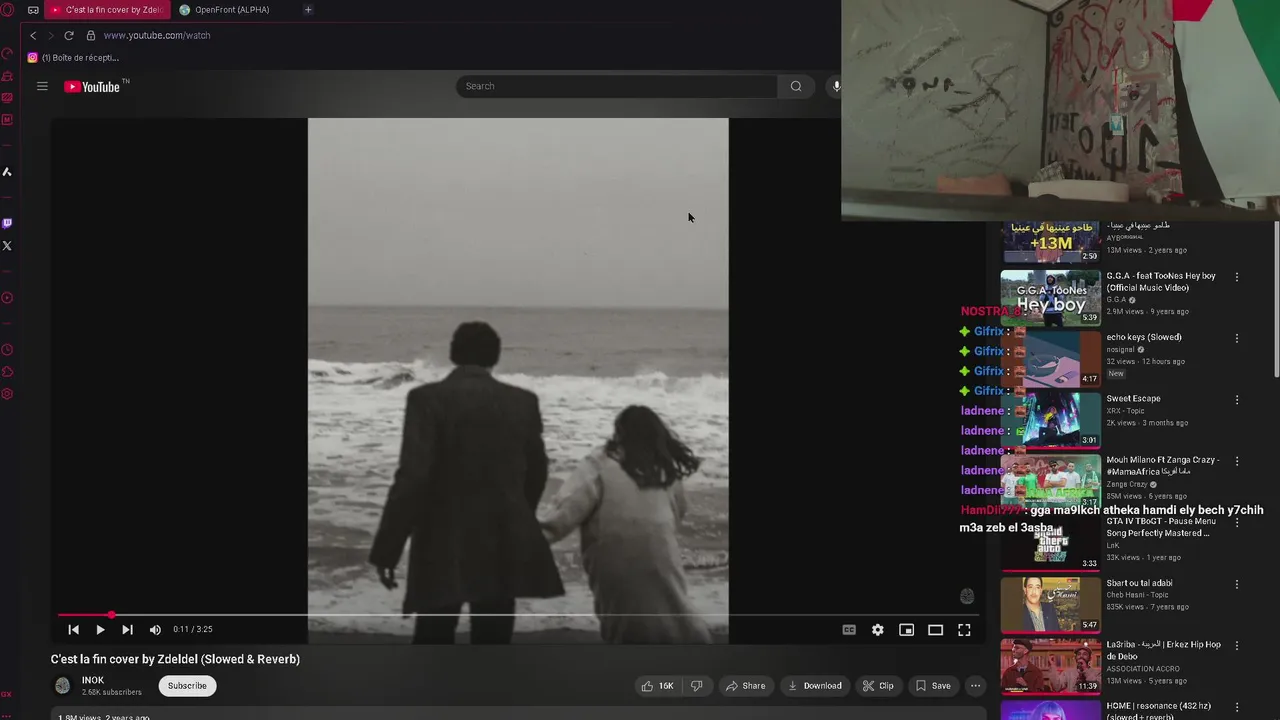Open X (Twitter) in the sidebar
Viewport: 1280px width, 720px height.
click(7, 245)
